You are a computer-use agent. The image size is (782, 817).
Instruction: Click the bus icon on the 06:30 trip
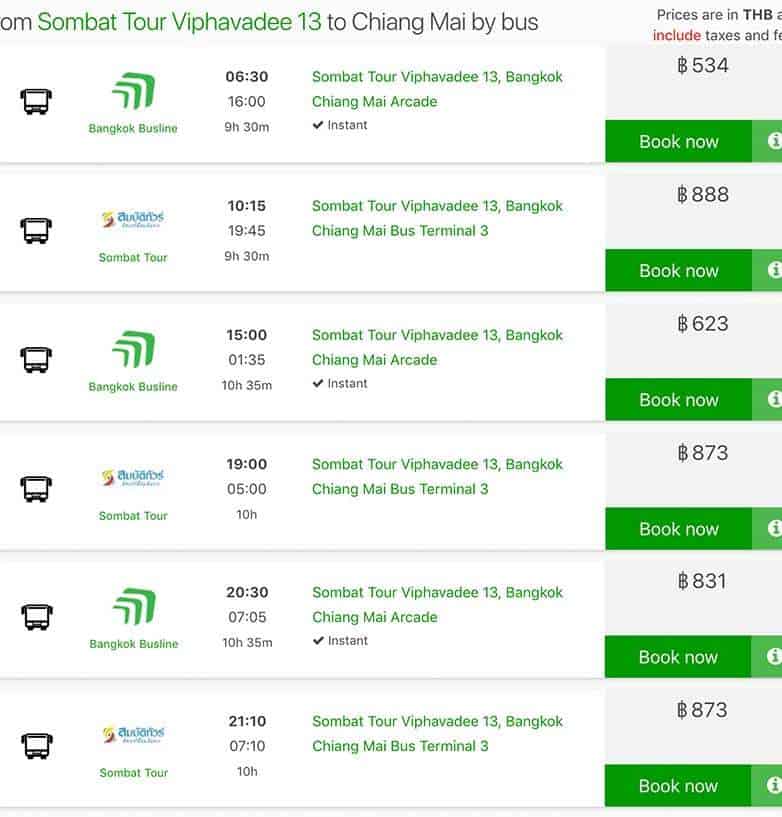point(35,102)
